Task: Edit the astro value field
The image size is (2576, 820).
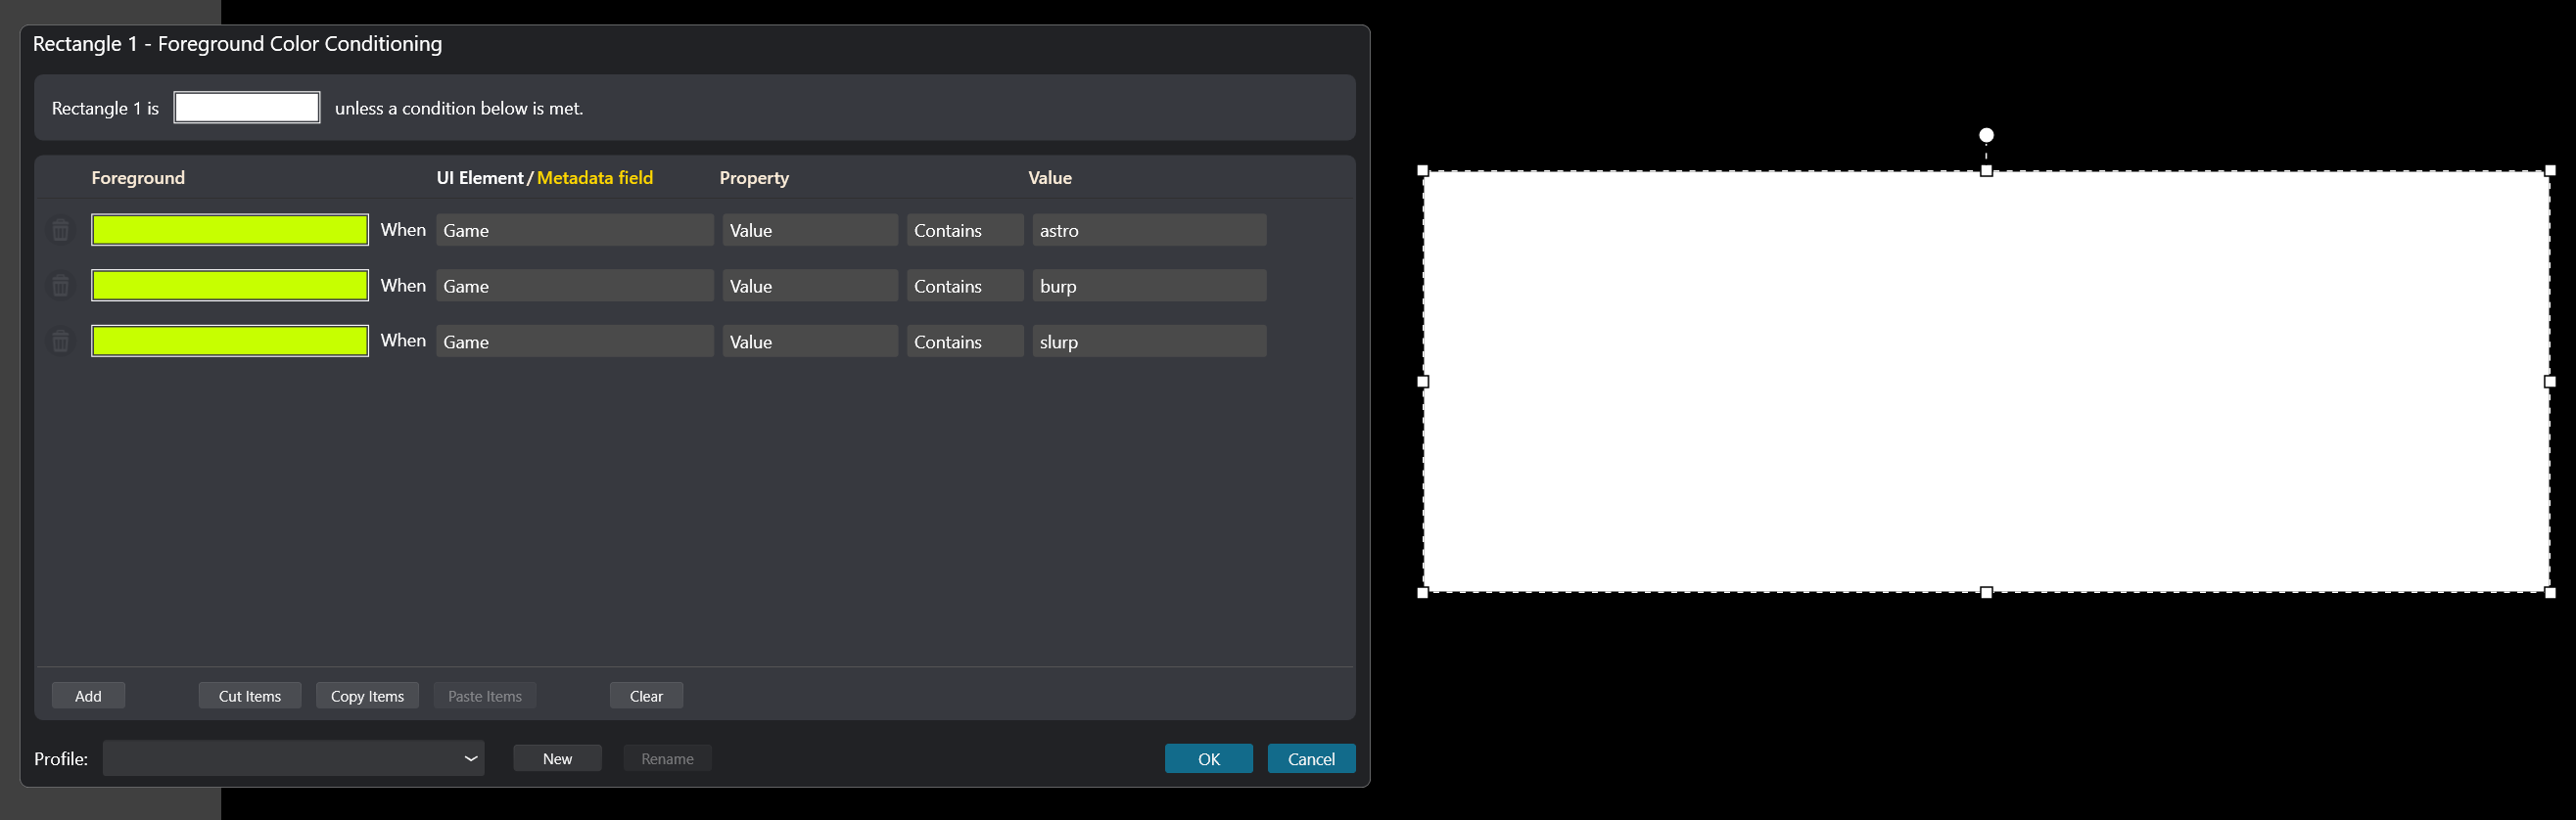Action: coord(1150,230)
